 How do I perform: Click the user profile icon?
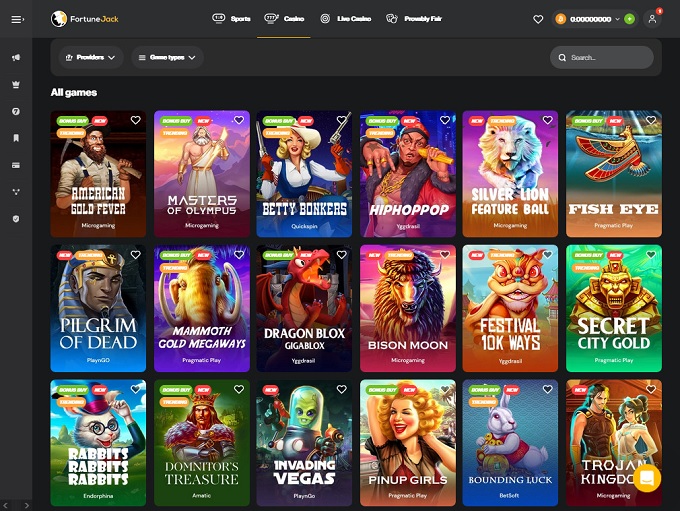click(x=653, y=19)
